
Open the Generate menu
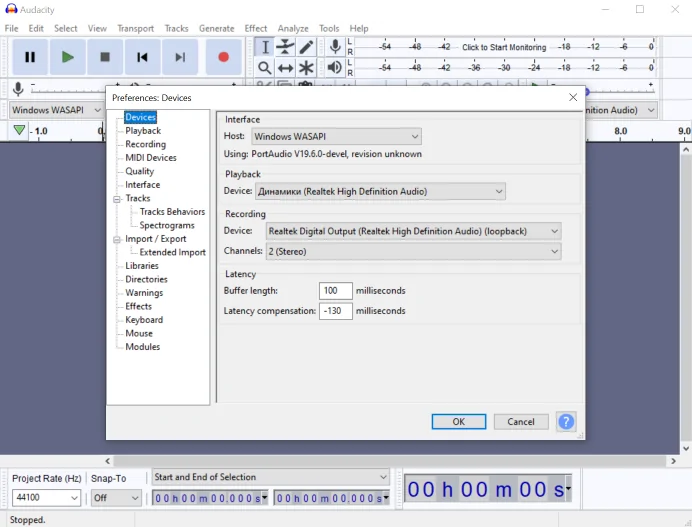click(217, 28)
